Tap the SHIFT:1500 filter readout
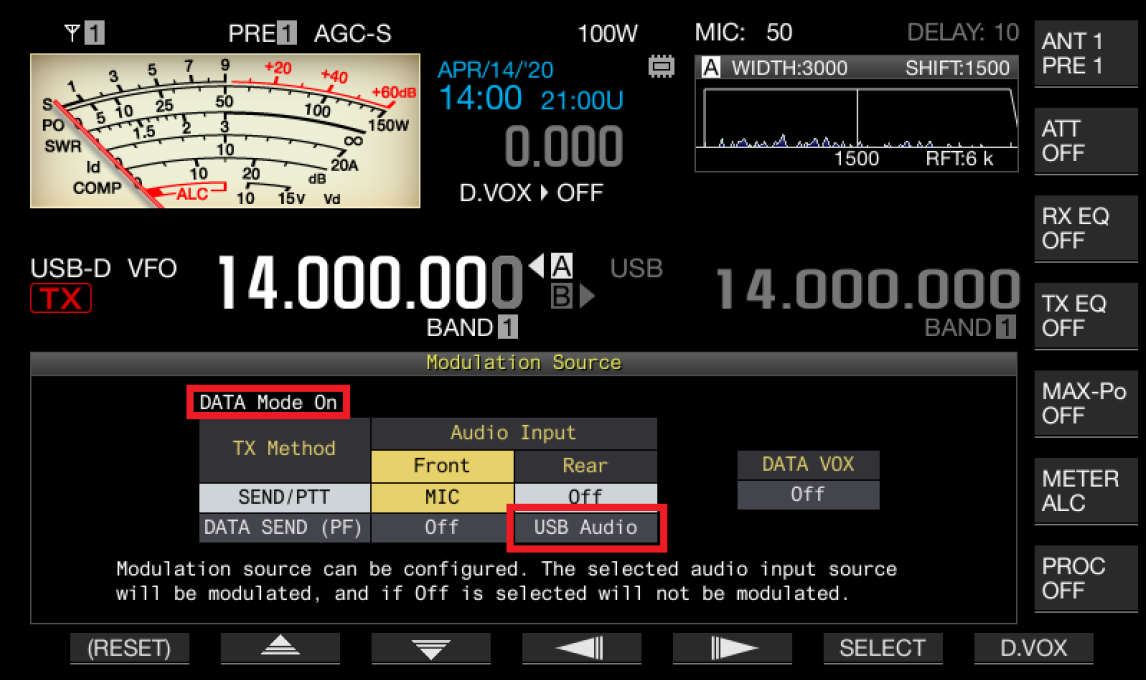 click(x=958, y=68)
